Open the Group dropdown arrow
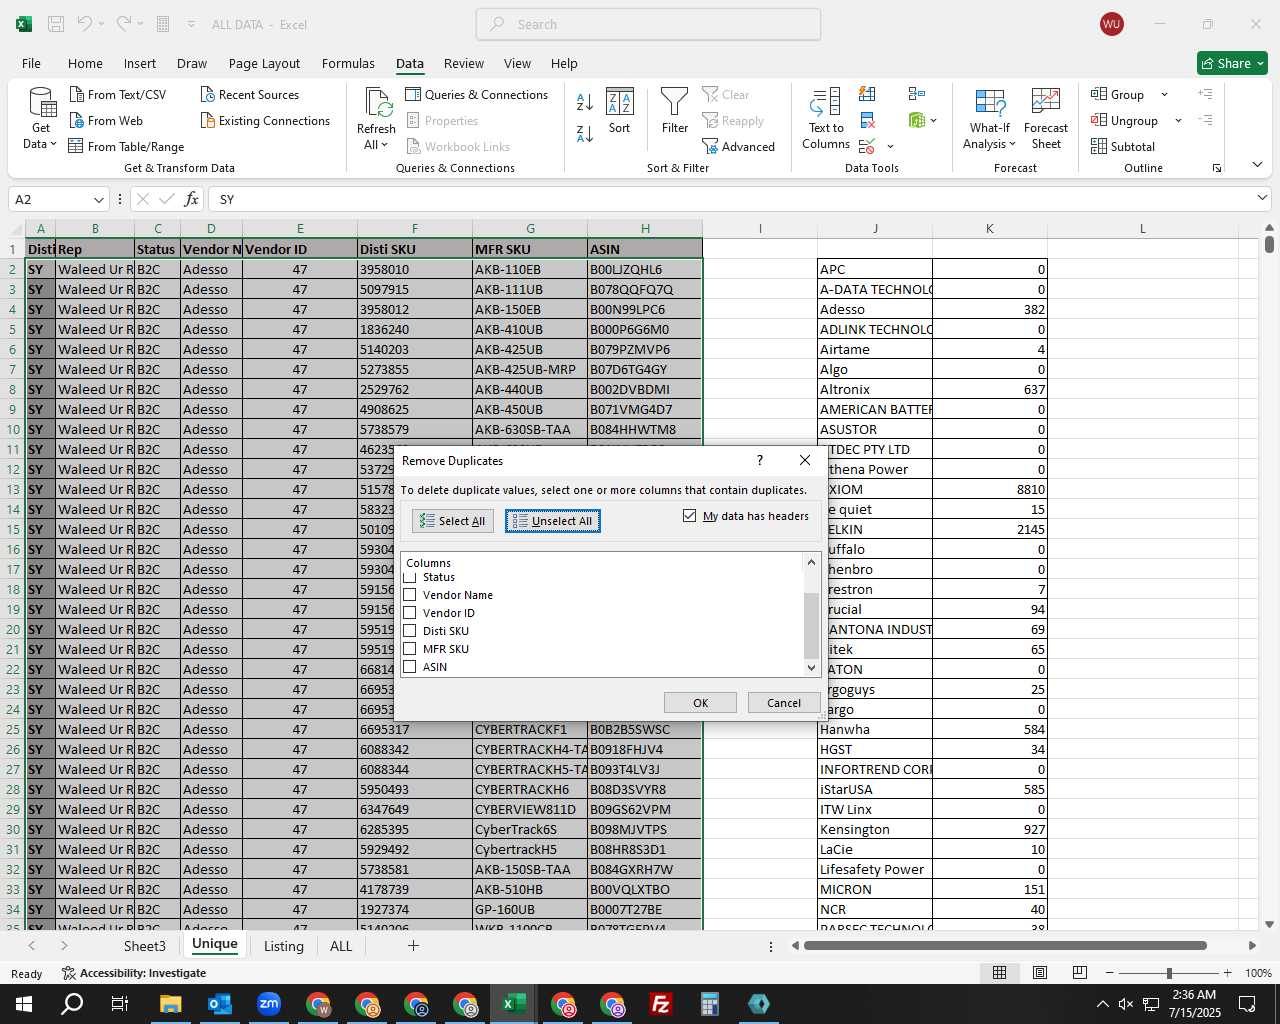The height and width of the screenshot is (1024, 1280). click(1164, 94)
